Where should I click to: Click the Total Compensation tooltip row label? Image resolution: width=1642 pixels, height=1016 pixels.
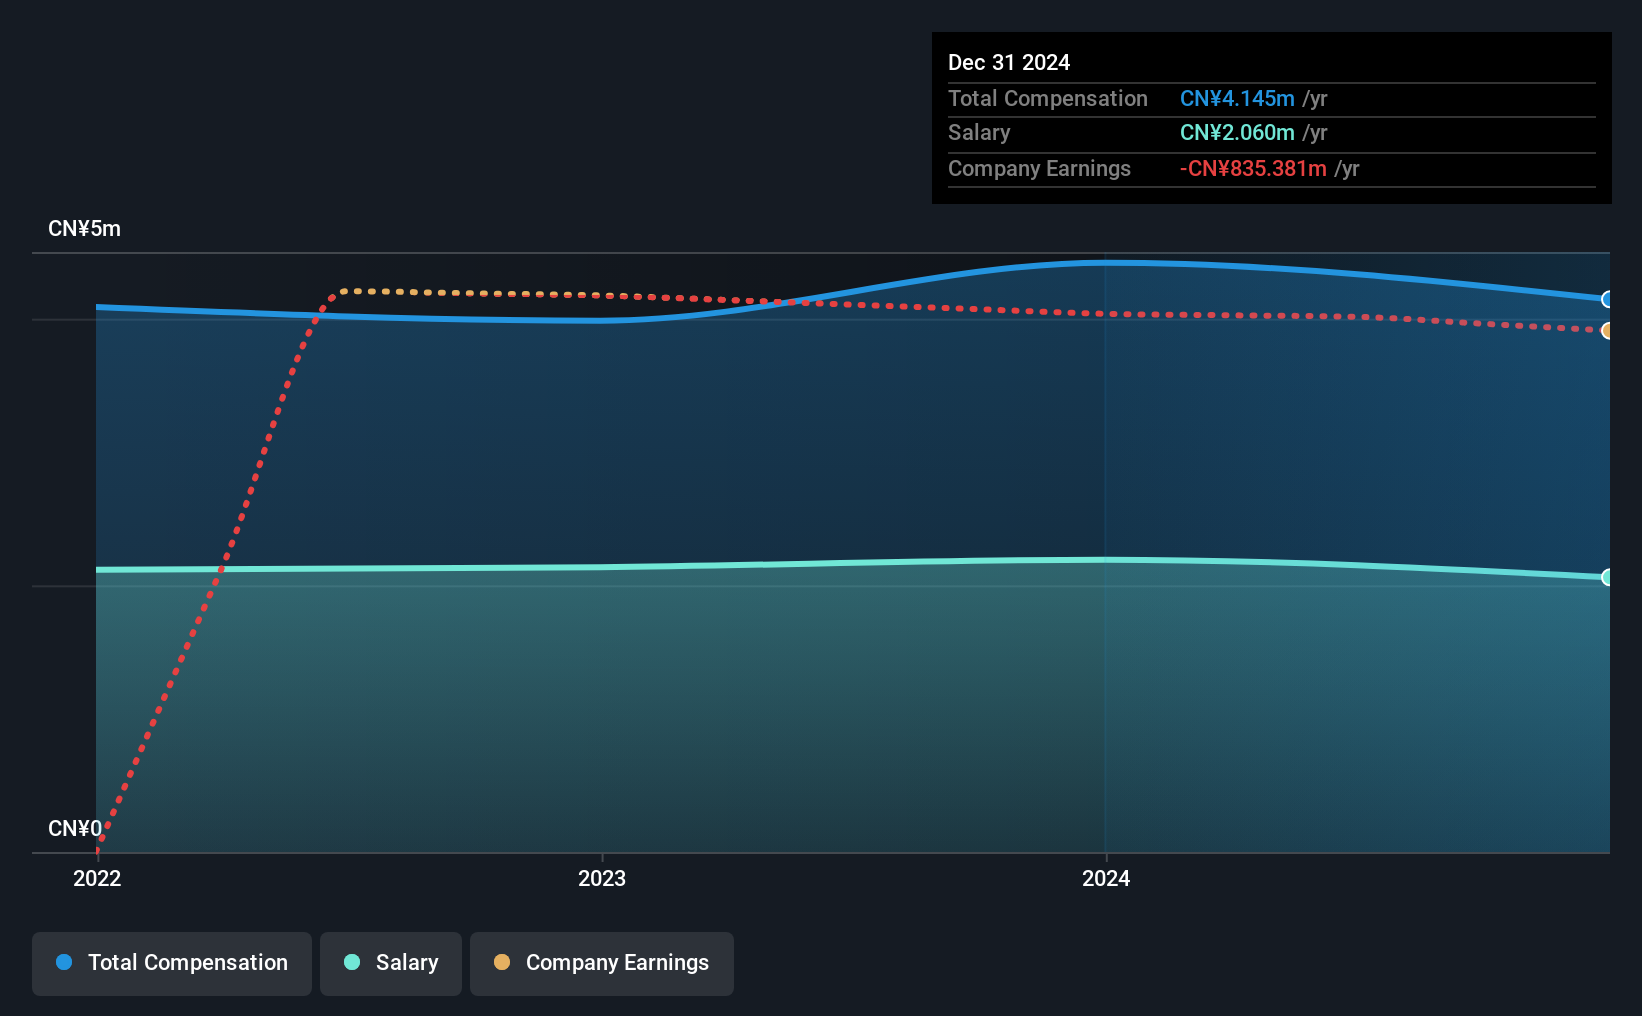coord(1048,98)
